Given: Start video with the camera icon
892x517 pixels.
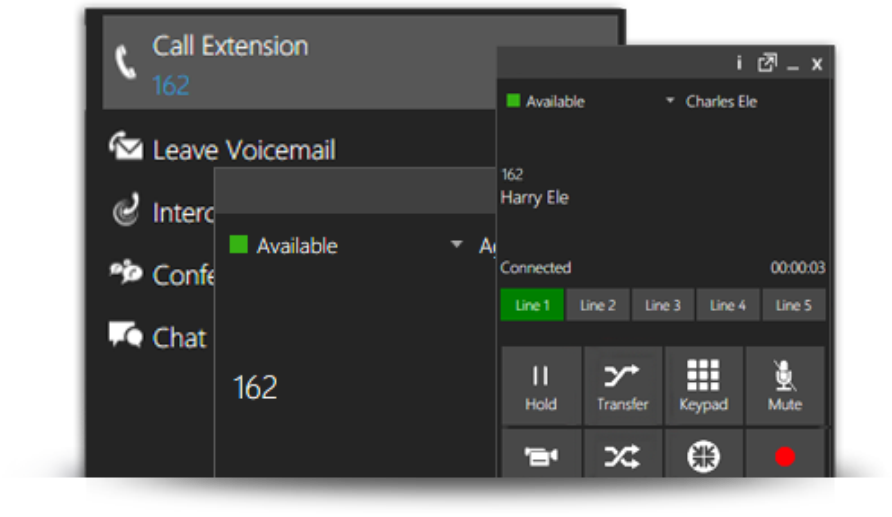Looking at the screenshot, I should (541, 456).
